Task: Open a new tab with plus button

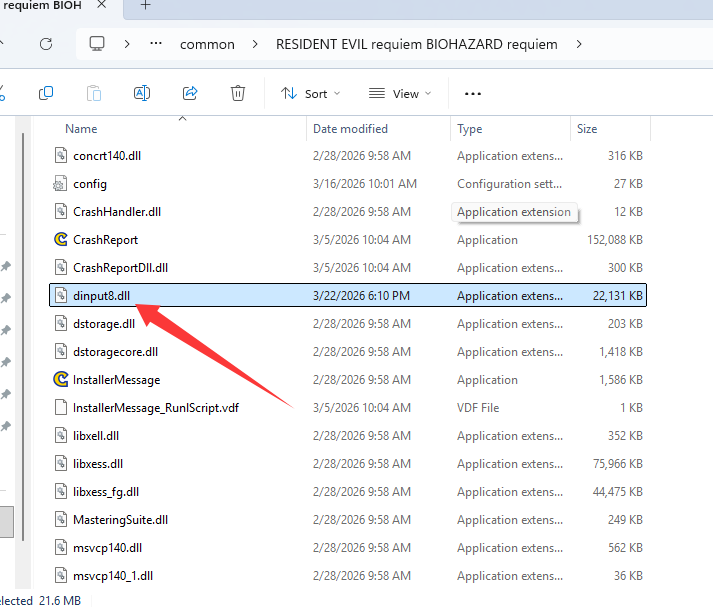Action: tap(145, 6)
